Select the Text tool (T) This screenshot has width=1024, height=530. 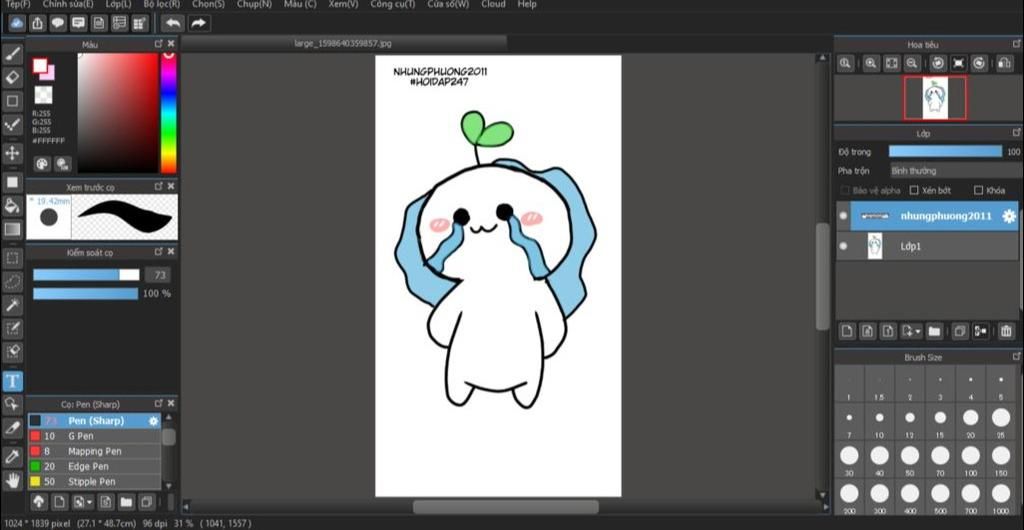pos(12,381)
